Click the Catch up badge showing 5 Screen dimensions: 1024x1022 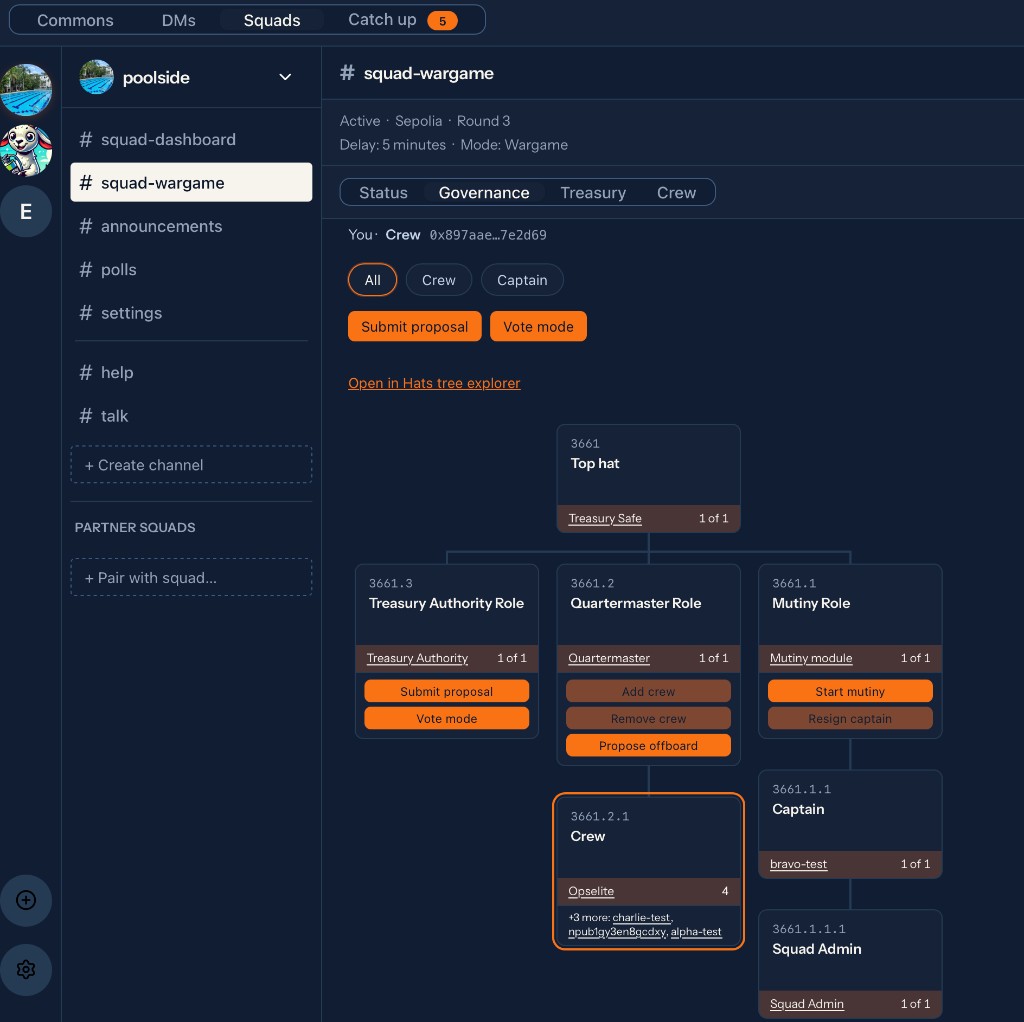click(442, 21)
